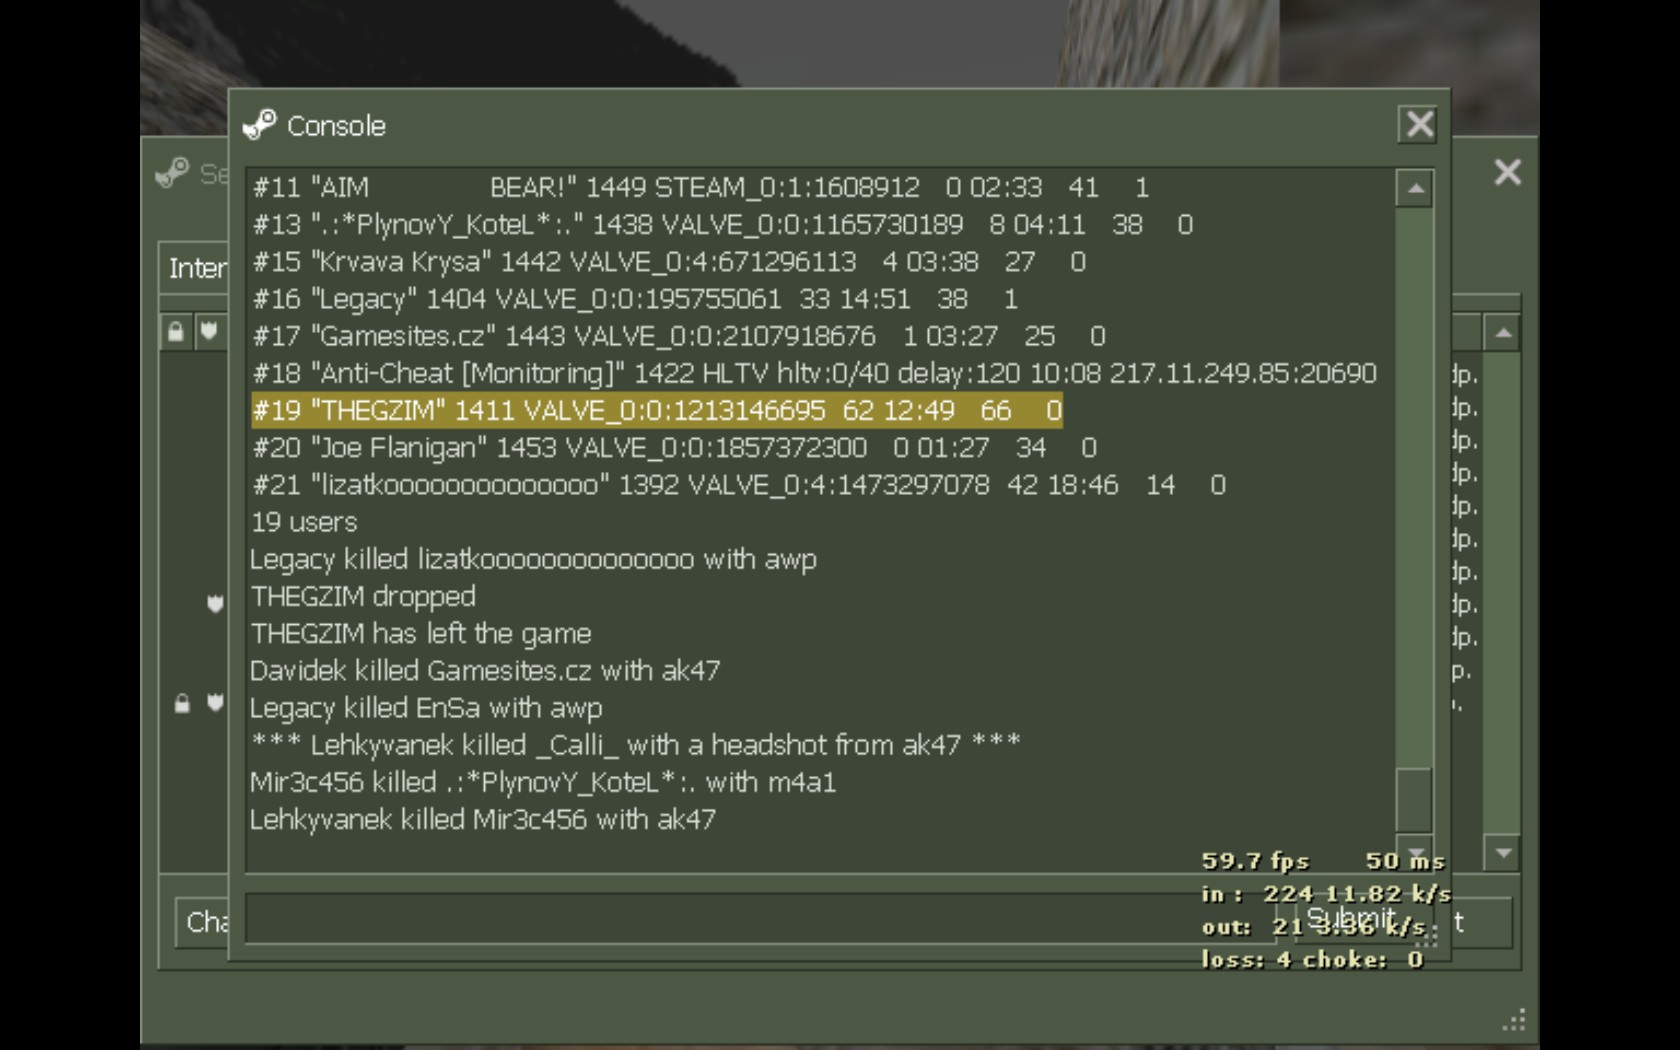Image resolution: width=1680 pixels, height=1050 pixels.
Task: Click the shield icon beside the lock
Action: click(x=215, y=703)
